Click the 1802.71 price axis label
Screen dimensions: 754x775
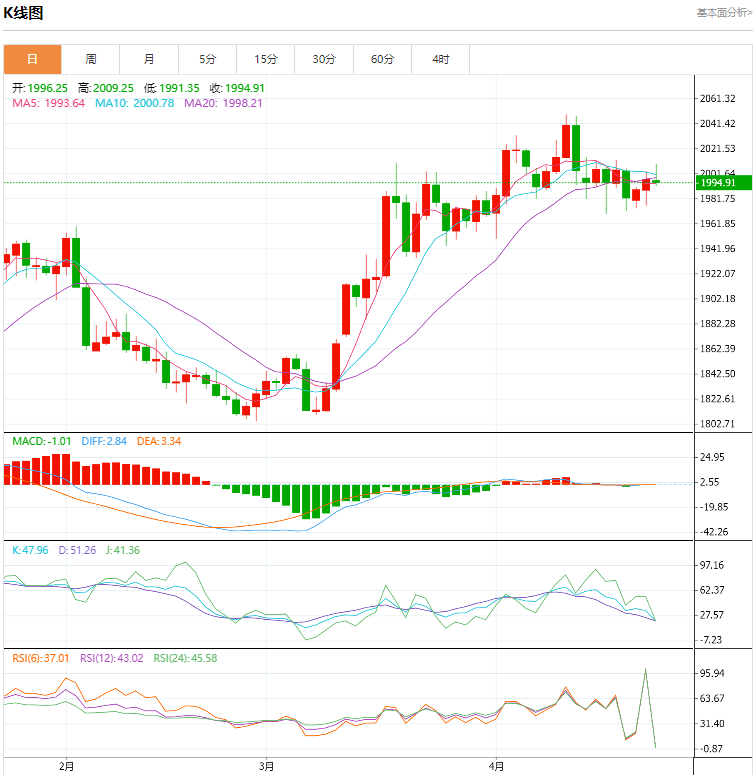point(717,424)
